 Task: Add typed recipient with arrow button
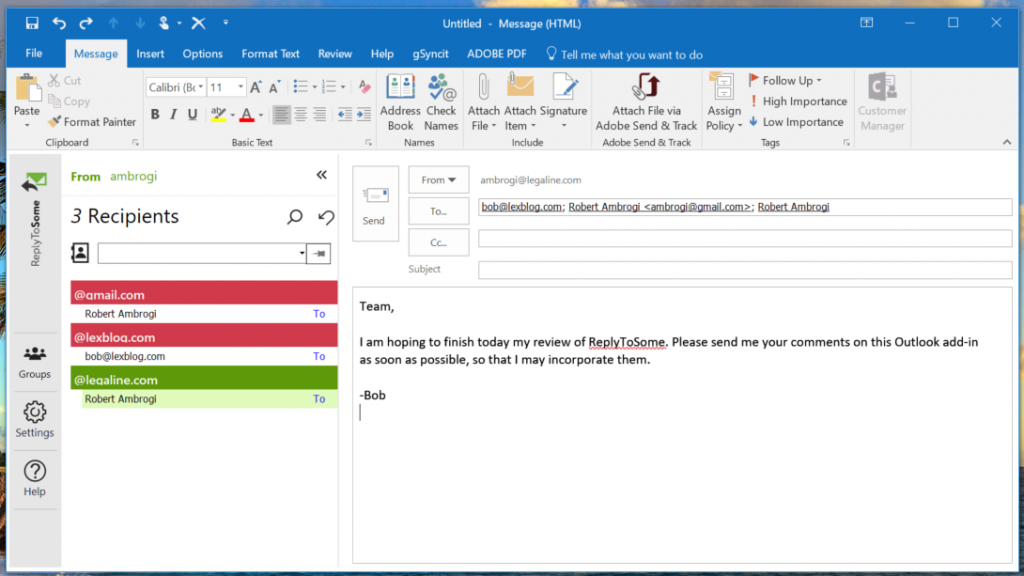[319, 253]
